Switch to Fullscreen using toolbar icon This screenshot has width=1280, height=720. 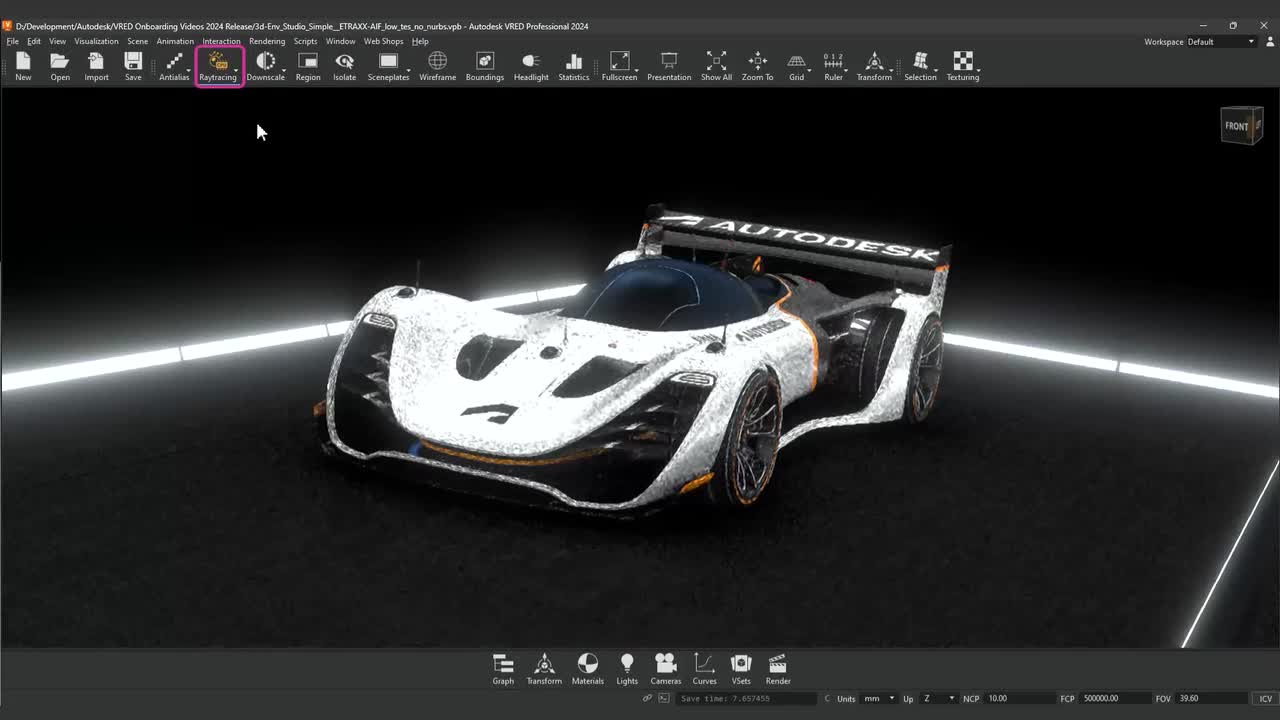coord(619,66)
